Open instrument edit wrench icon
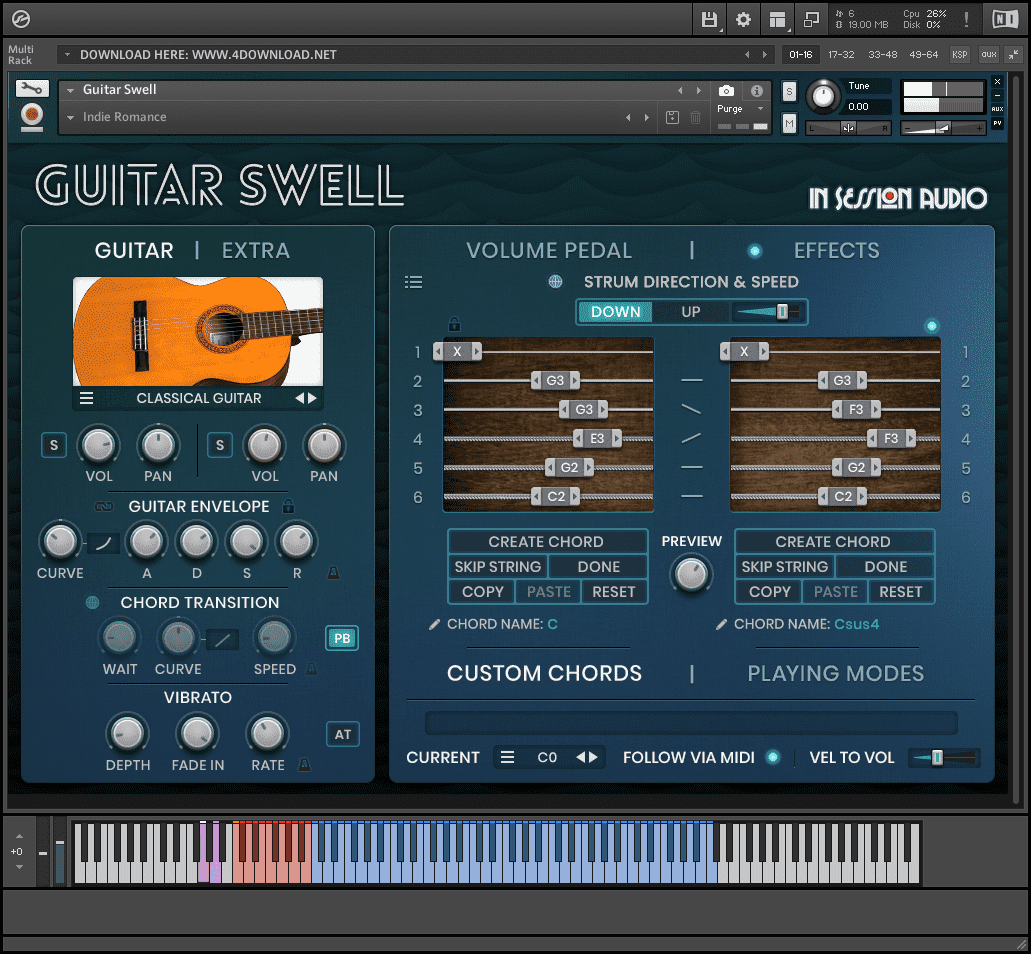The width and height of the screenshot is (1031, 954). 32,89
